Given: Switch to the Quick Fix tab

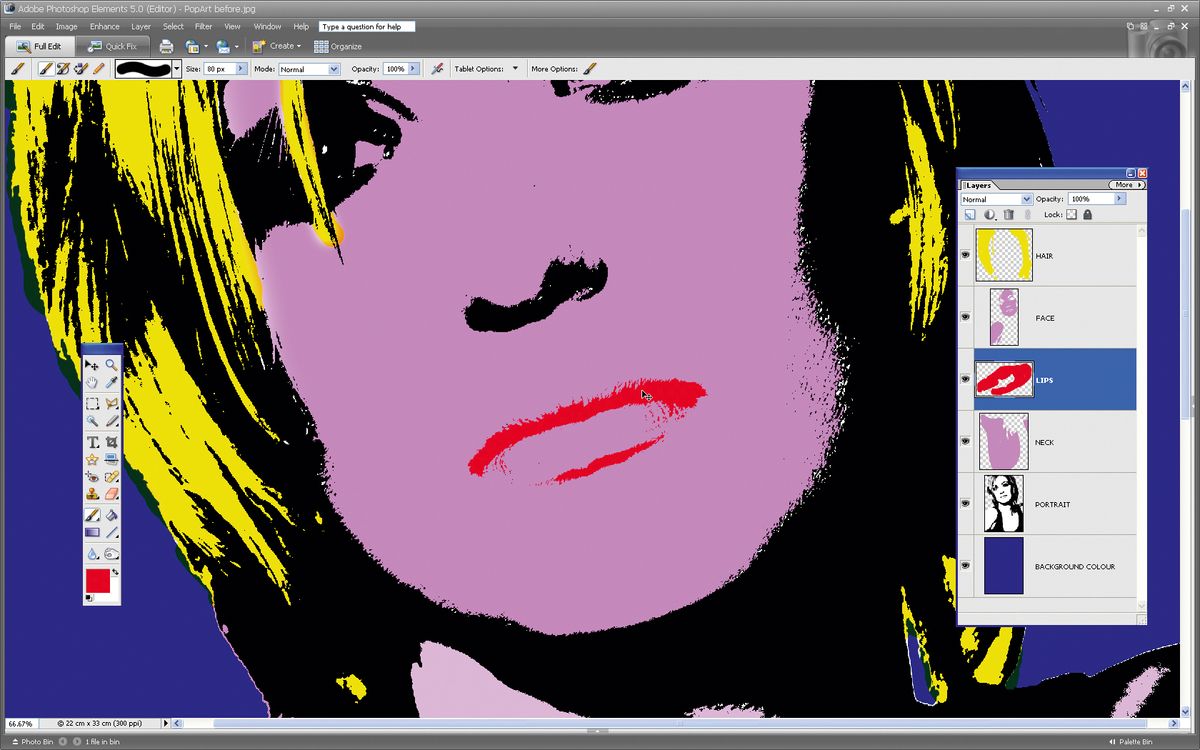Looking at the screenshot, I should pos(113,45).
